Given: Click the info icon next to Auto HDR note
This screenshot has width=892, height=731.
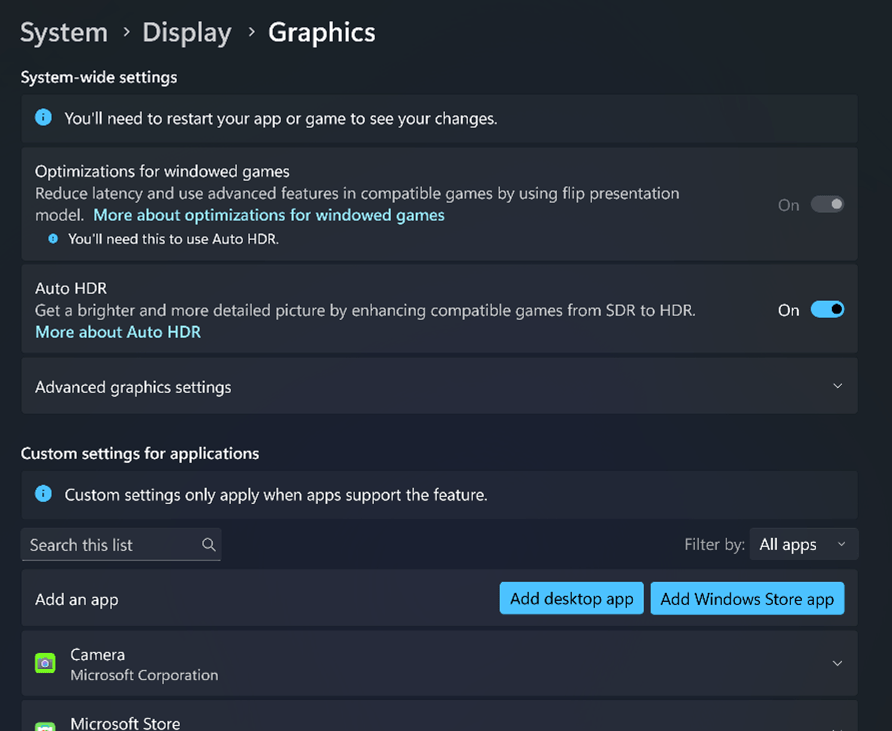Looking at the screenshot, I should 51,239.
